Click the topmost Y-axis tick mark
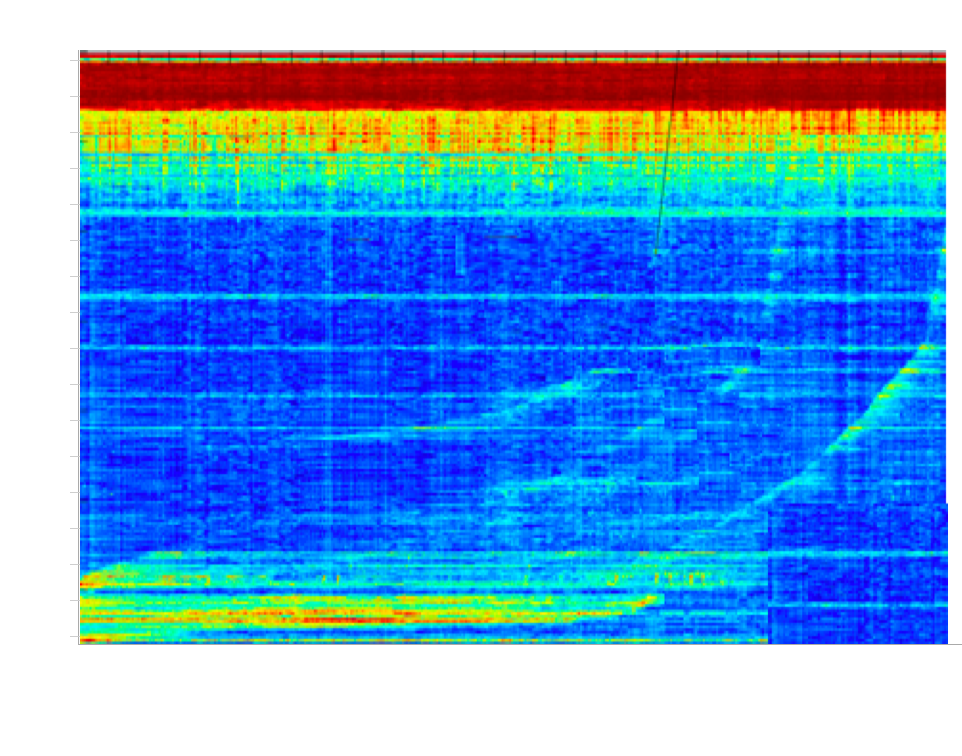Screen dimensions: 962x756 tap(74, 61)
